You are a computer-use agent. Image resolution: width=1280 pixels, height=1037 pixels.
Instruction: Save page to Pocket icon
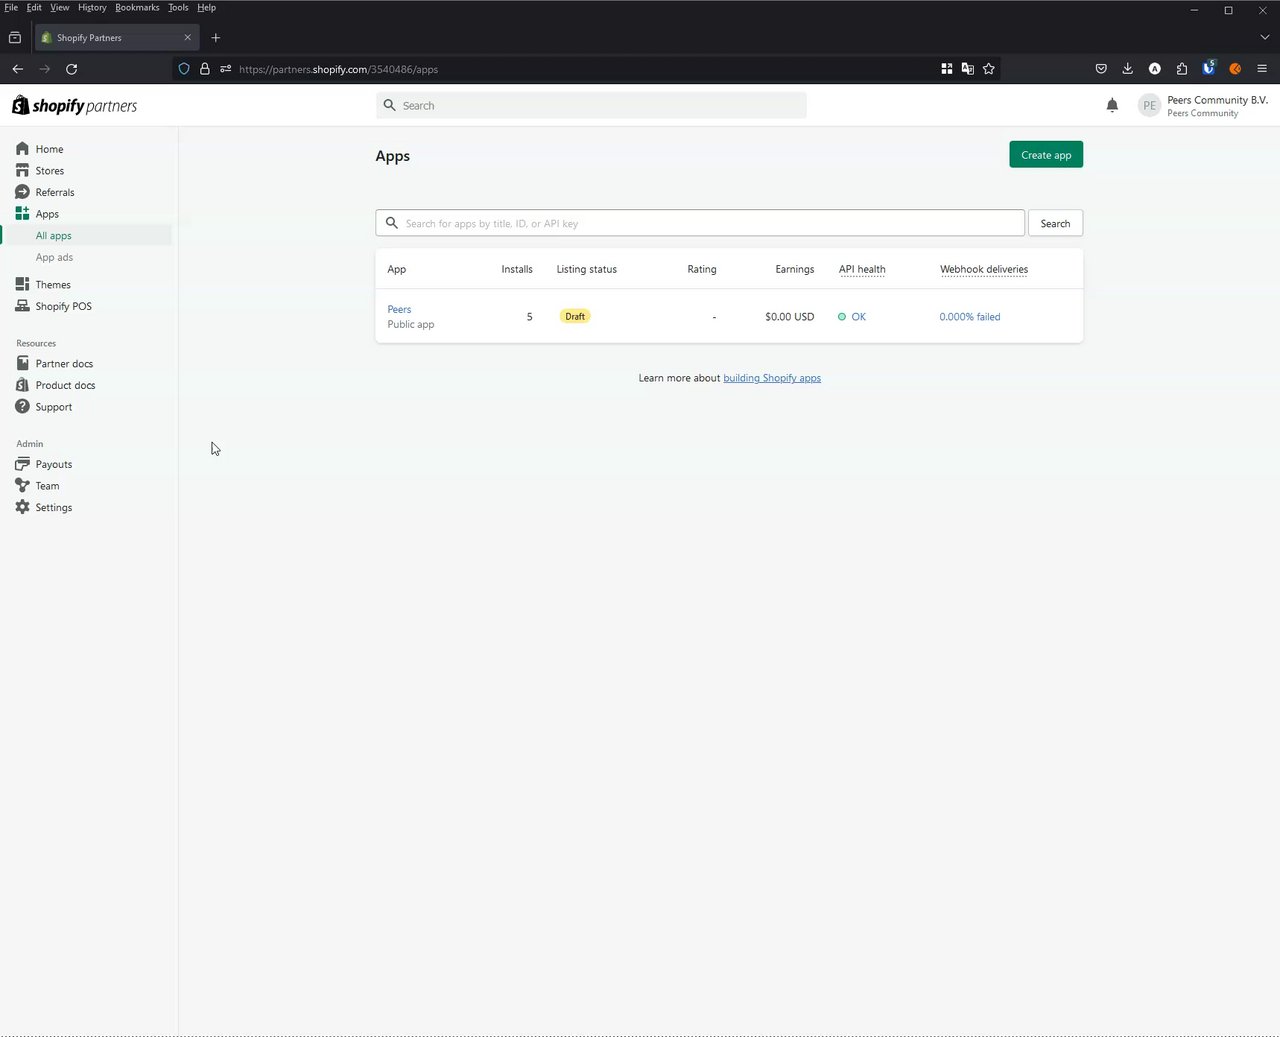pyautogui.click(x=1101, y=69)
